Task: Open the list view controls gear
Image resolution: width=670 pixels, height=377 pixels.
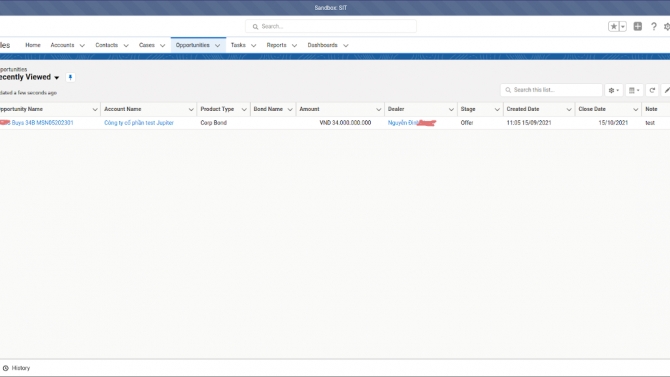Action: [x=614, y=90]
